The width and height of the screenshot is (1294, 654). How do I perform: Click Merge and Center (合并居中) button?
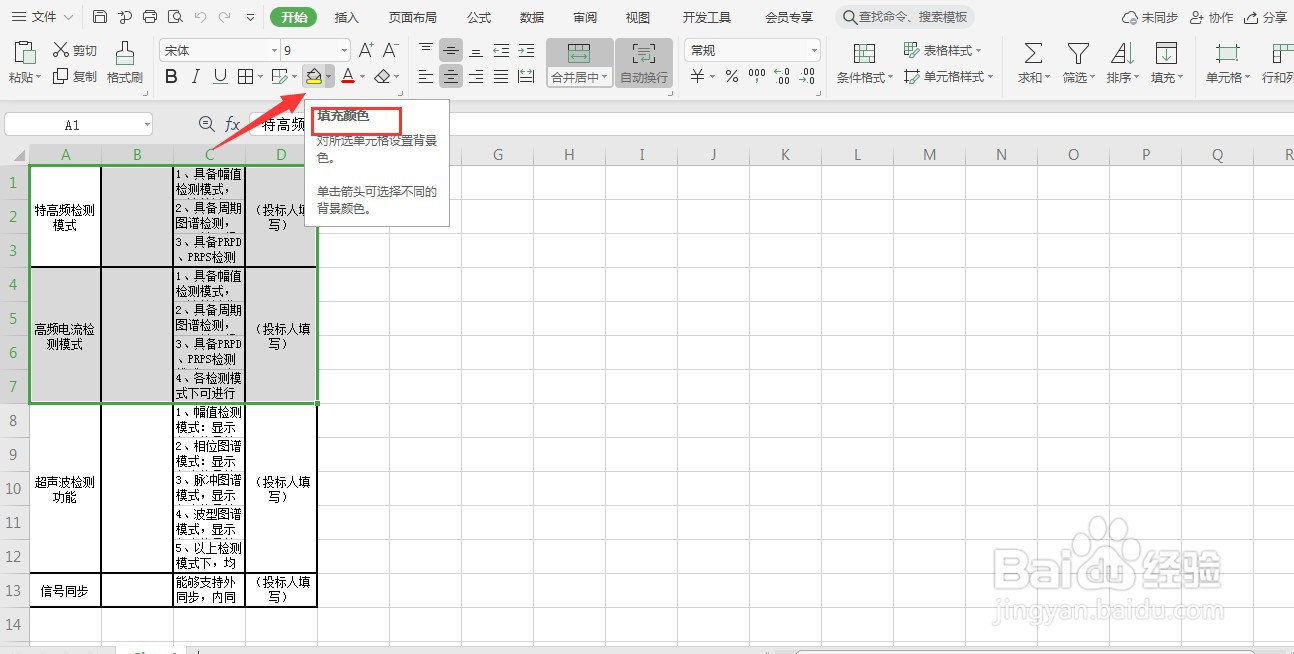point(580,62)
